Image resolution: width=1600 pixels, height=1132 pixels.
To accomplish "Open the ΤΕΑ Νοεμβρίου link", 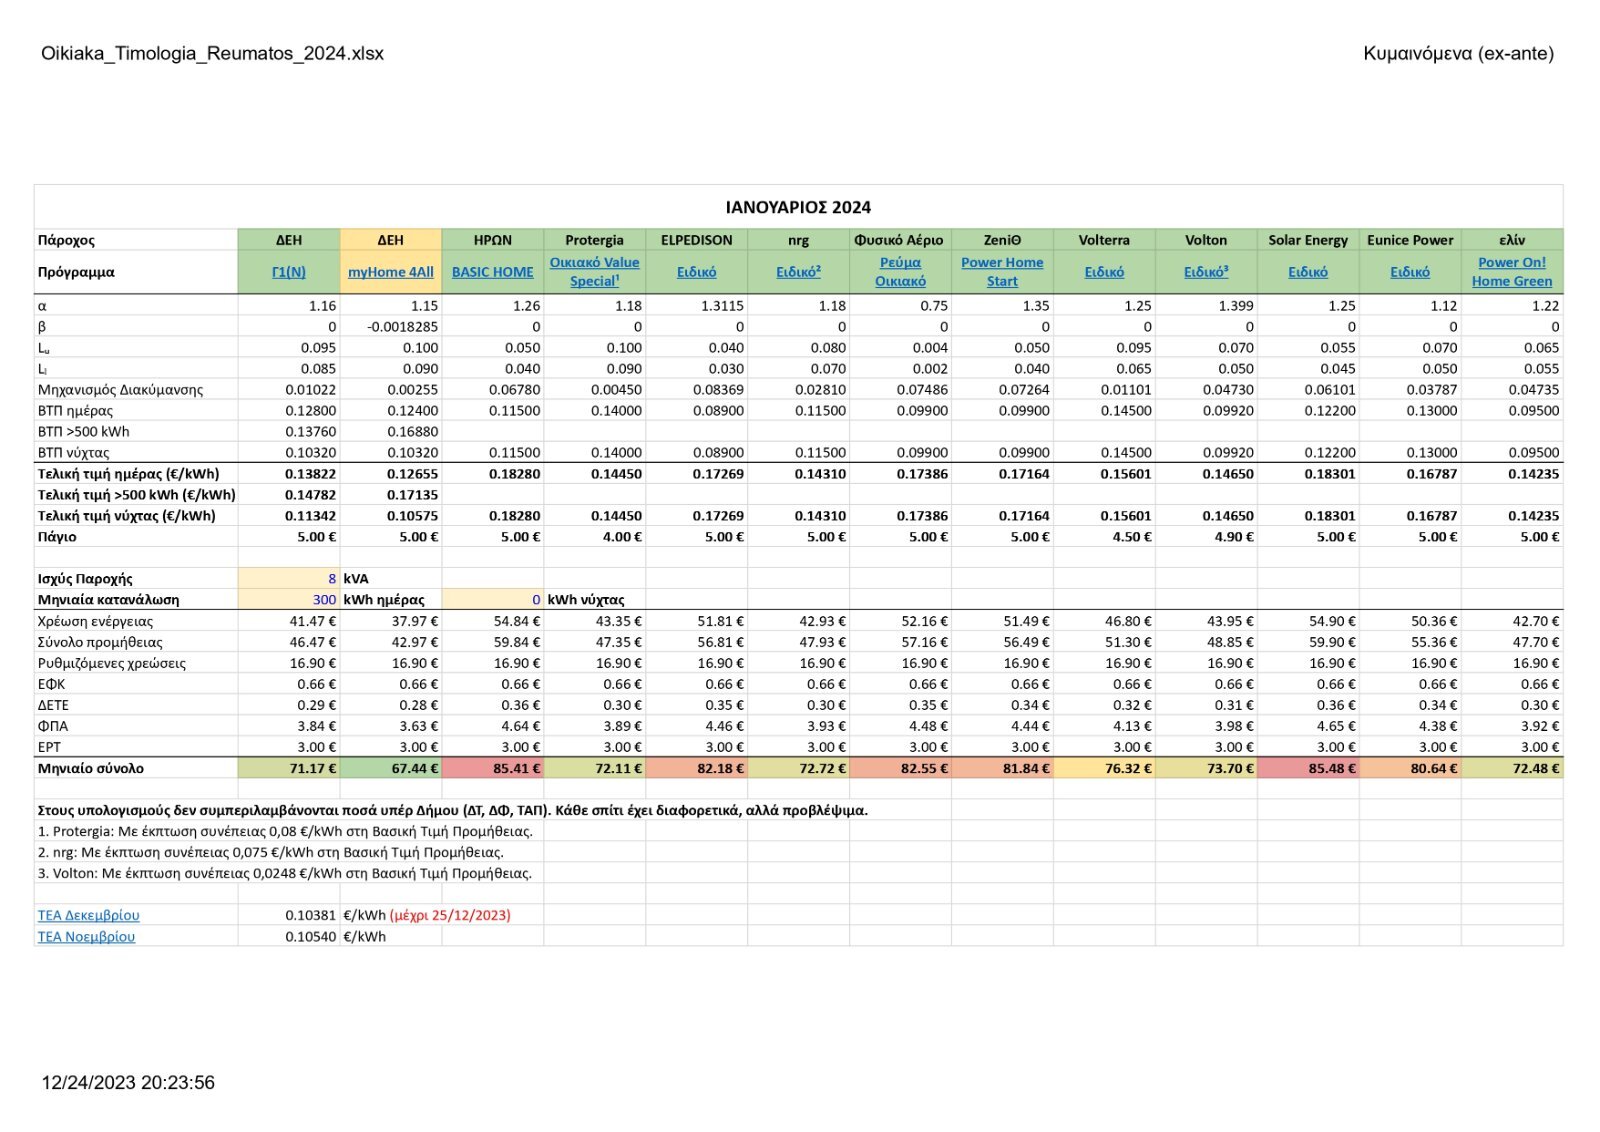I will click(86, 937).
